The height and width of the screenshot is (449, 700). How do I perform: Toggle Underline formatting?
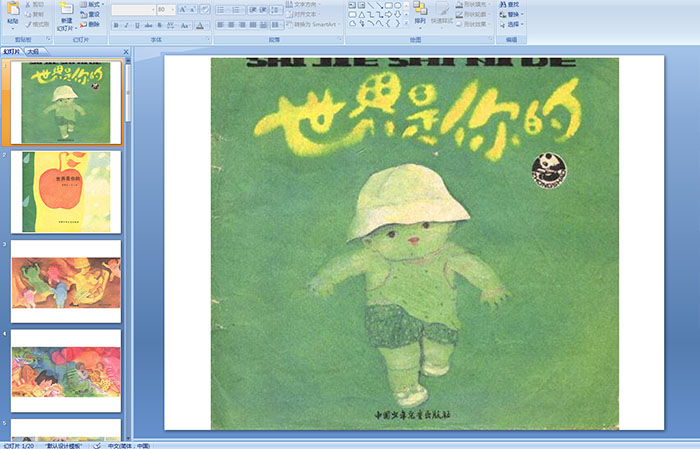[137, 25]
